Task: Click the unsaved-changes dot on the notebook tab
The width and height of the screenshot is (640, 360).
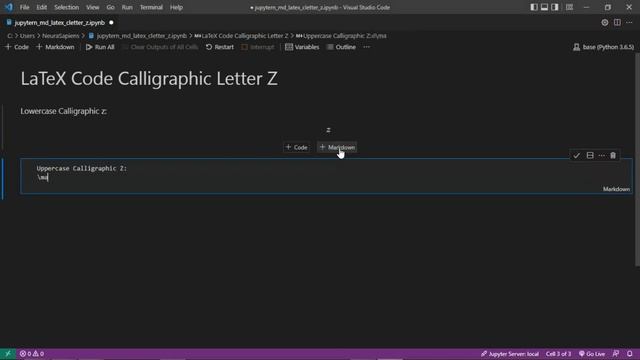Action: click(111, 23)
